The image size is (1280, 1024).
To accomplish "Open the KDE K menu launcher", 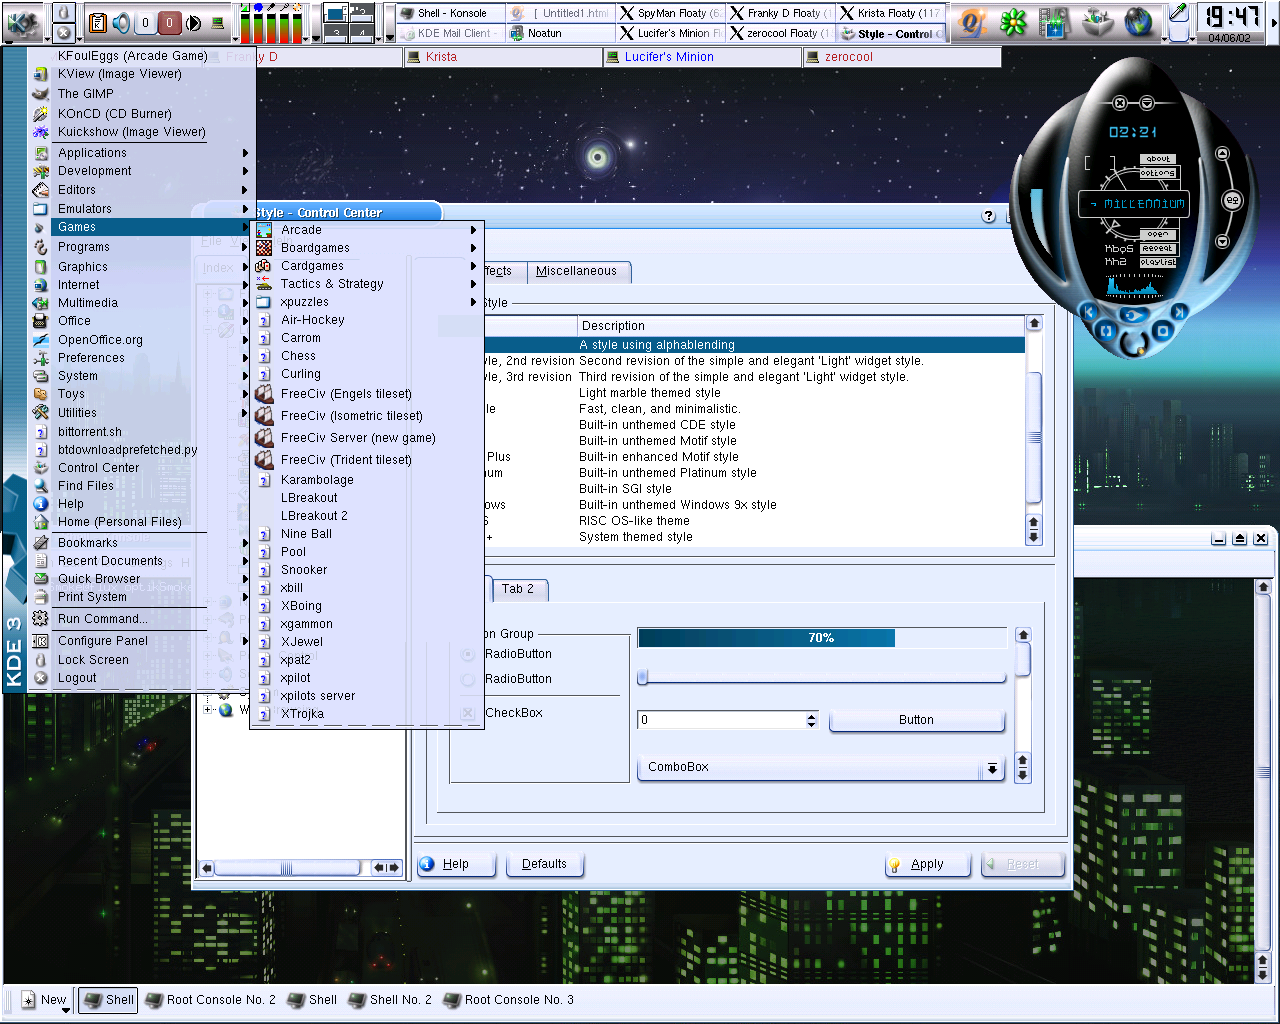I will (x=22, y=22).
